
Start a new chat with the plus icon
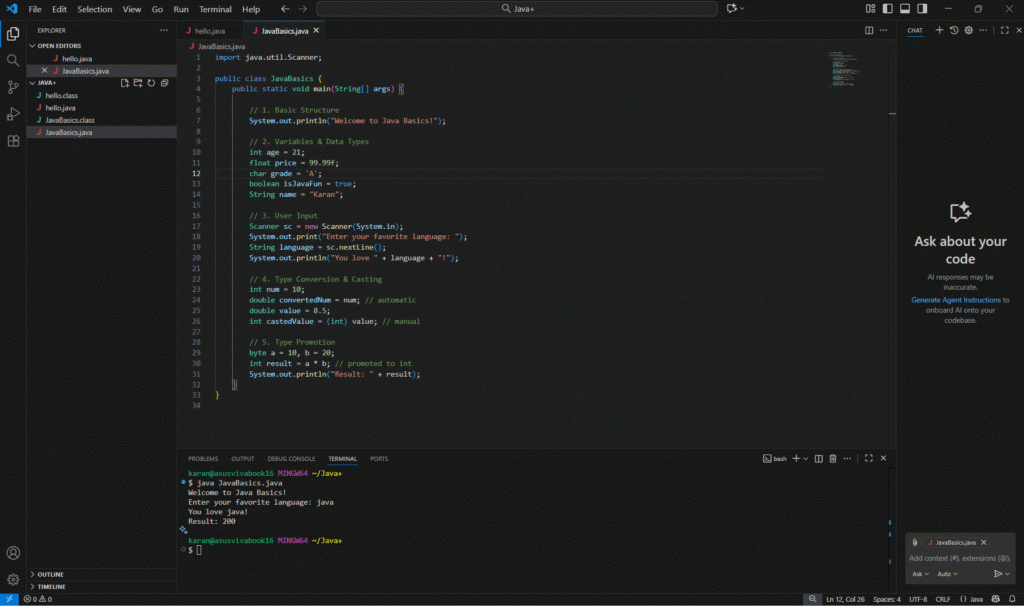pyautogui.click(x=939, y=30)
